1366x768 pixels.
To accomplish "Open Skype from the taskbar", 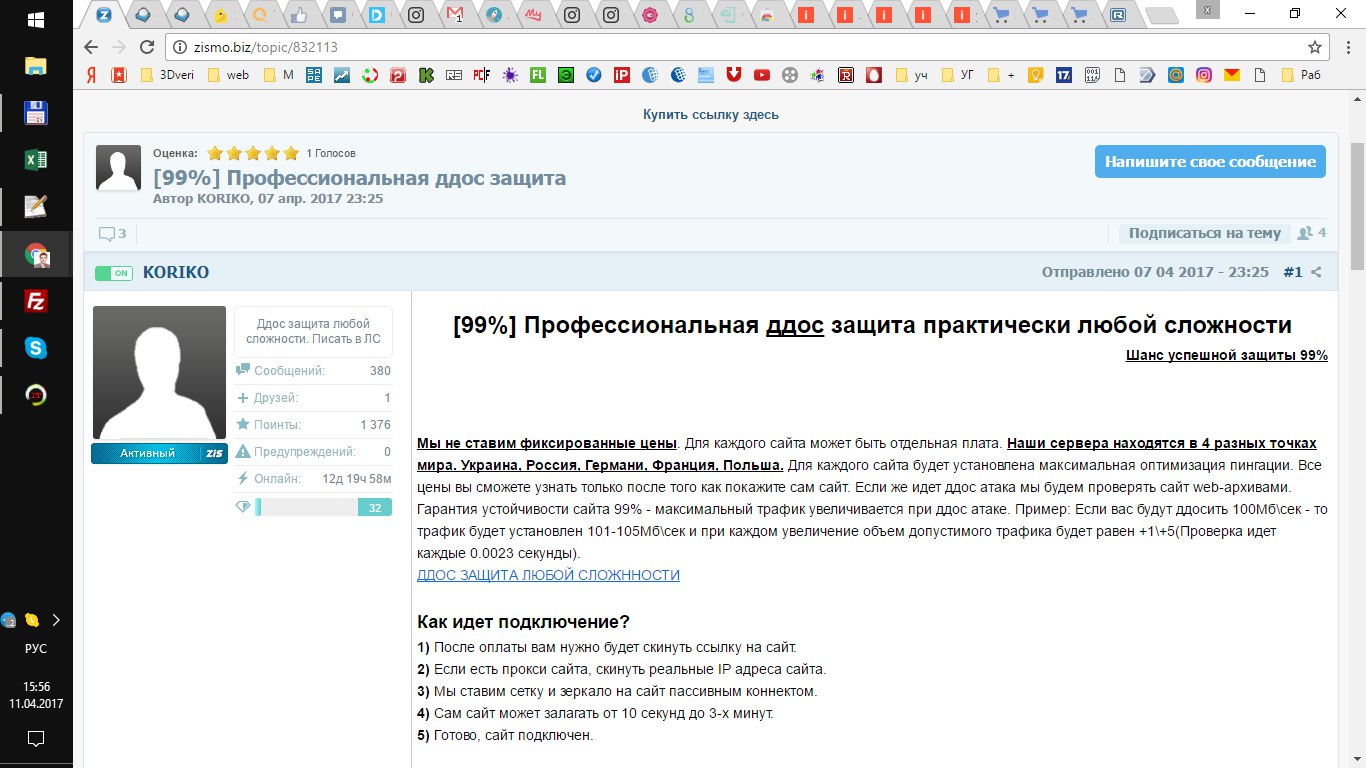I will click(x=36, y=348).
